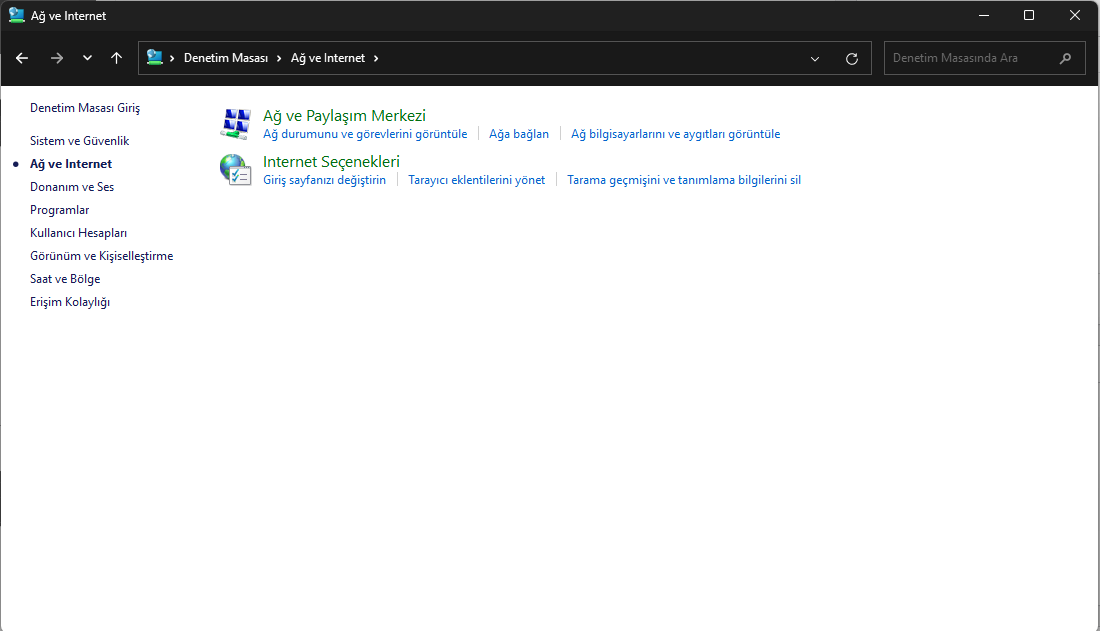Click the search magnifier icon
Viewport: 1100px width, 631px height.
1066,58
